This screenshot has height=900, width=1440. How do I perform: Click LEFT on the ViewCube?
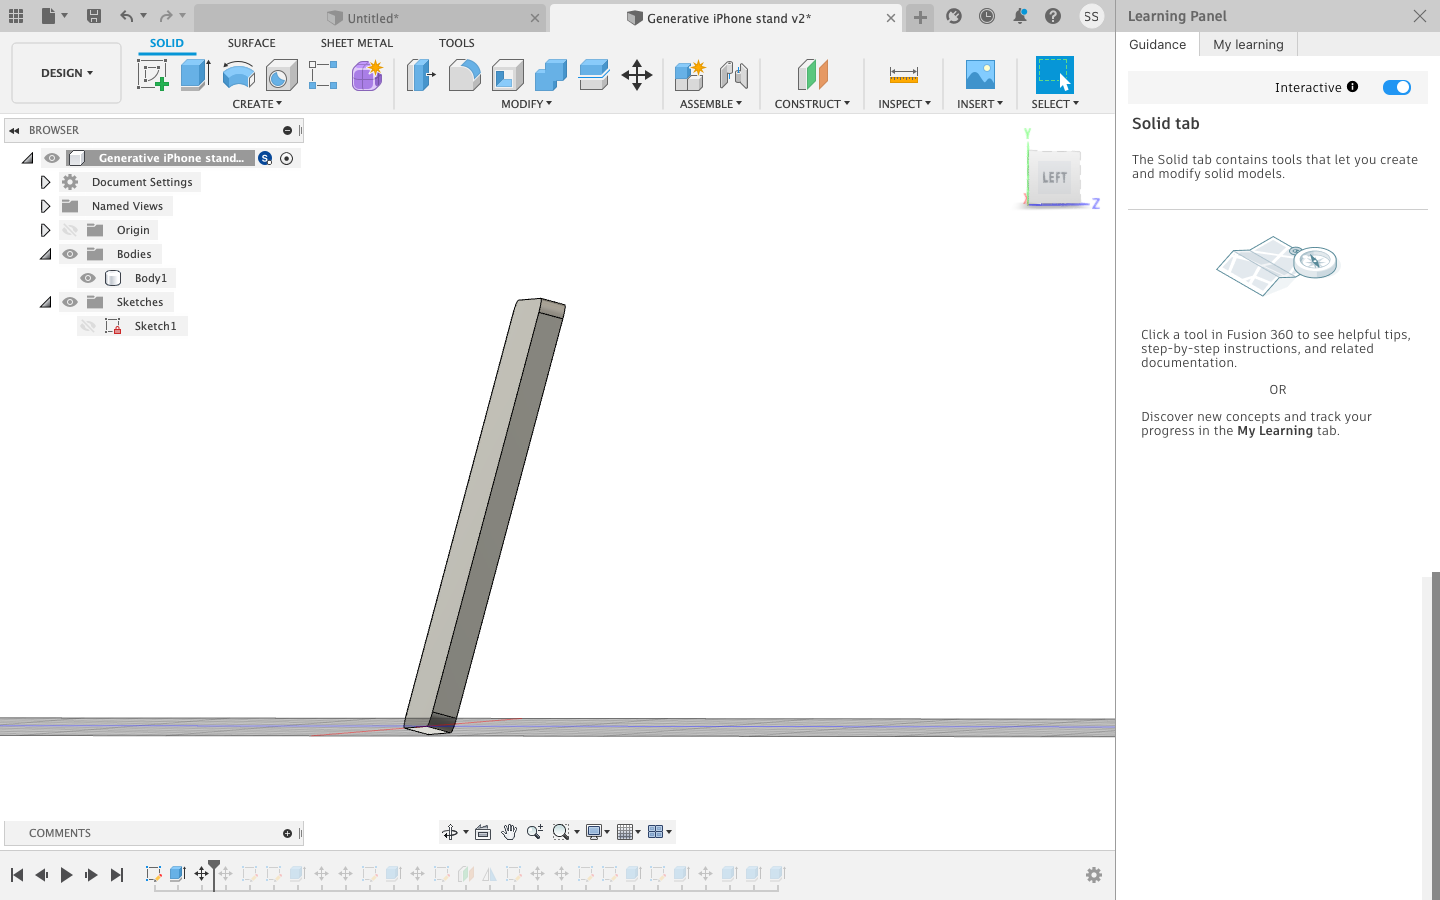[1055, 177]
